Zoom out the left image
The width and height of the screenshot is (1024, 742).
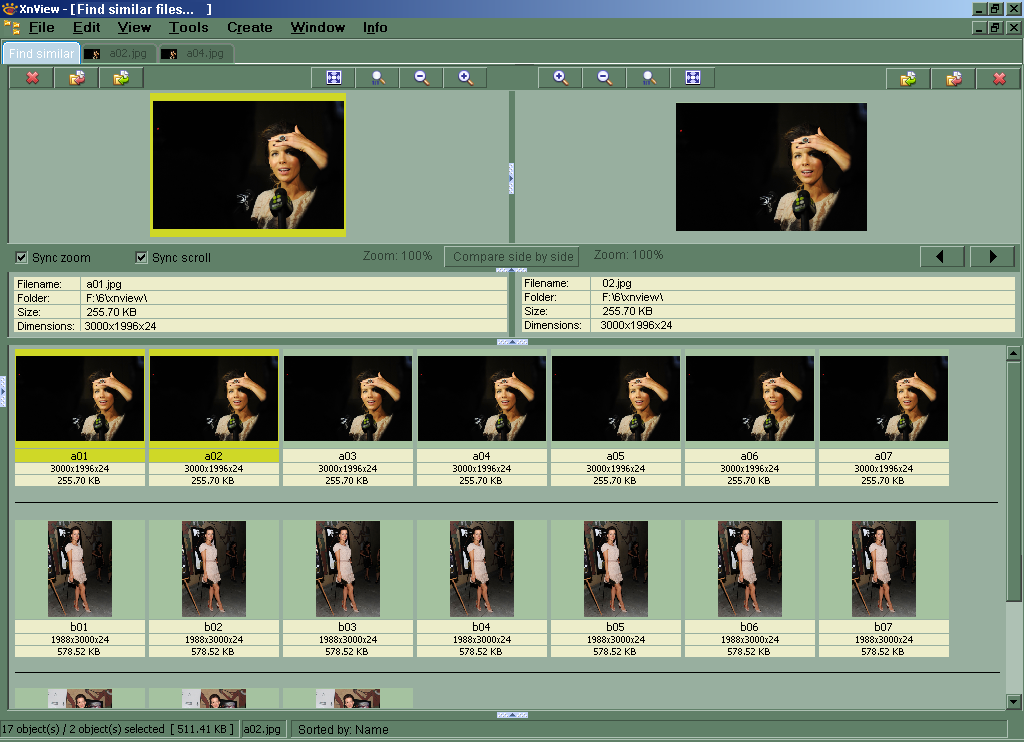[x=422, y=78]
